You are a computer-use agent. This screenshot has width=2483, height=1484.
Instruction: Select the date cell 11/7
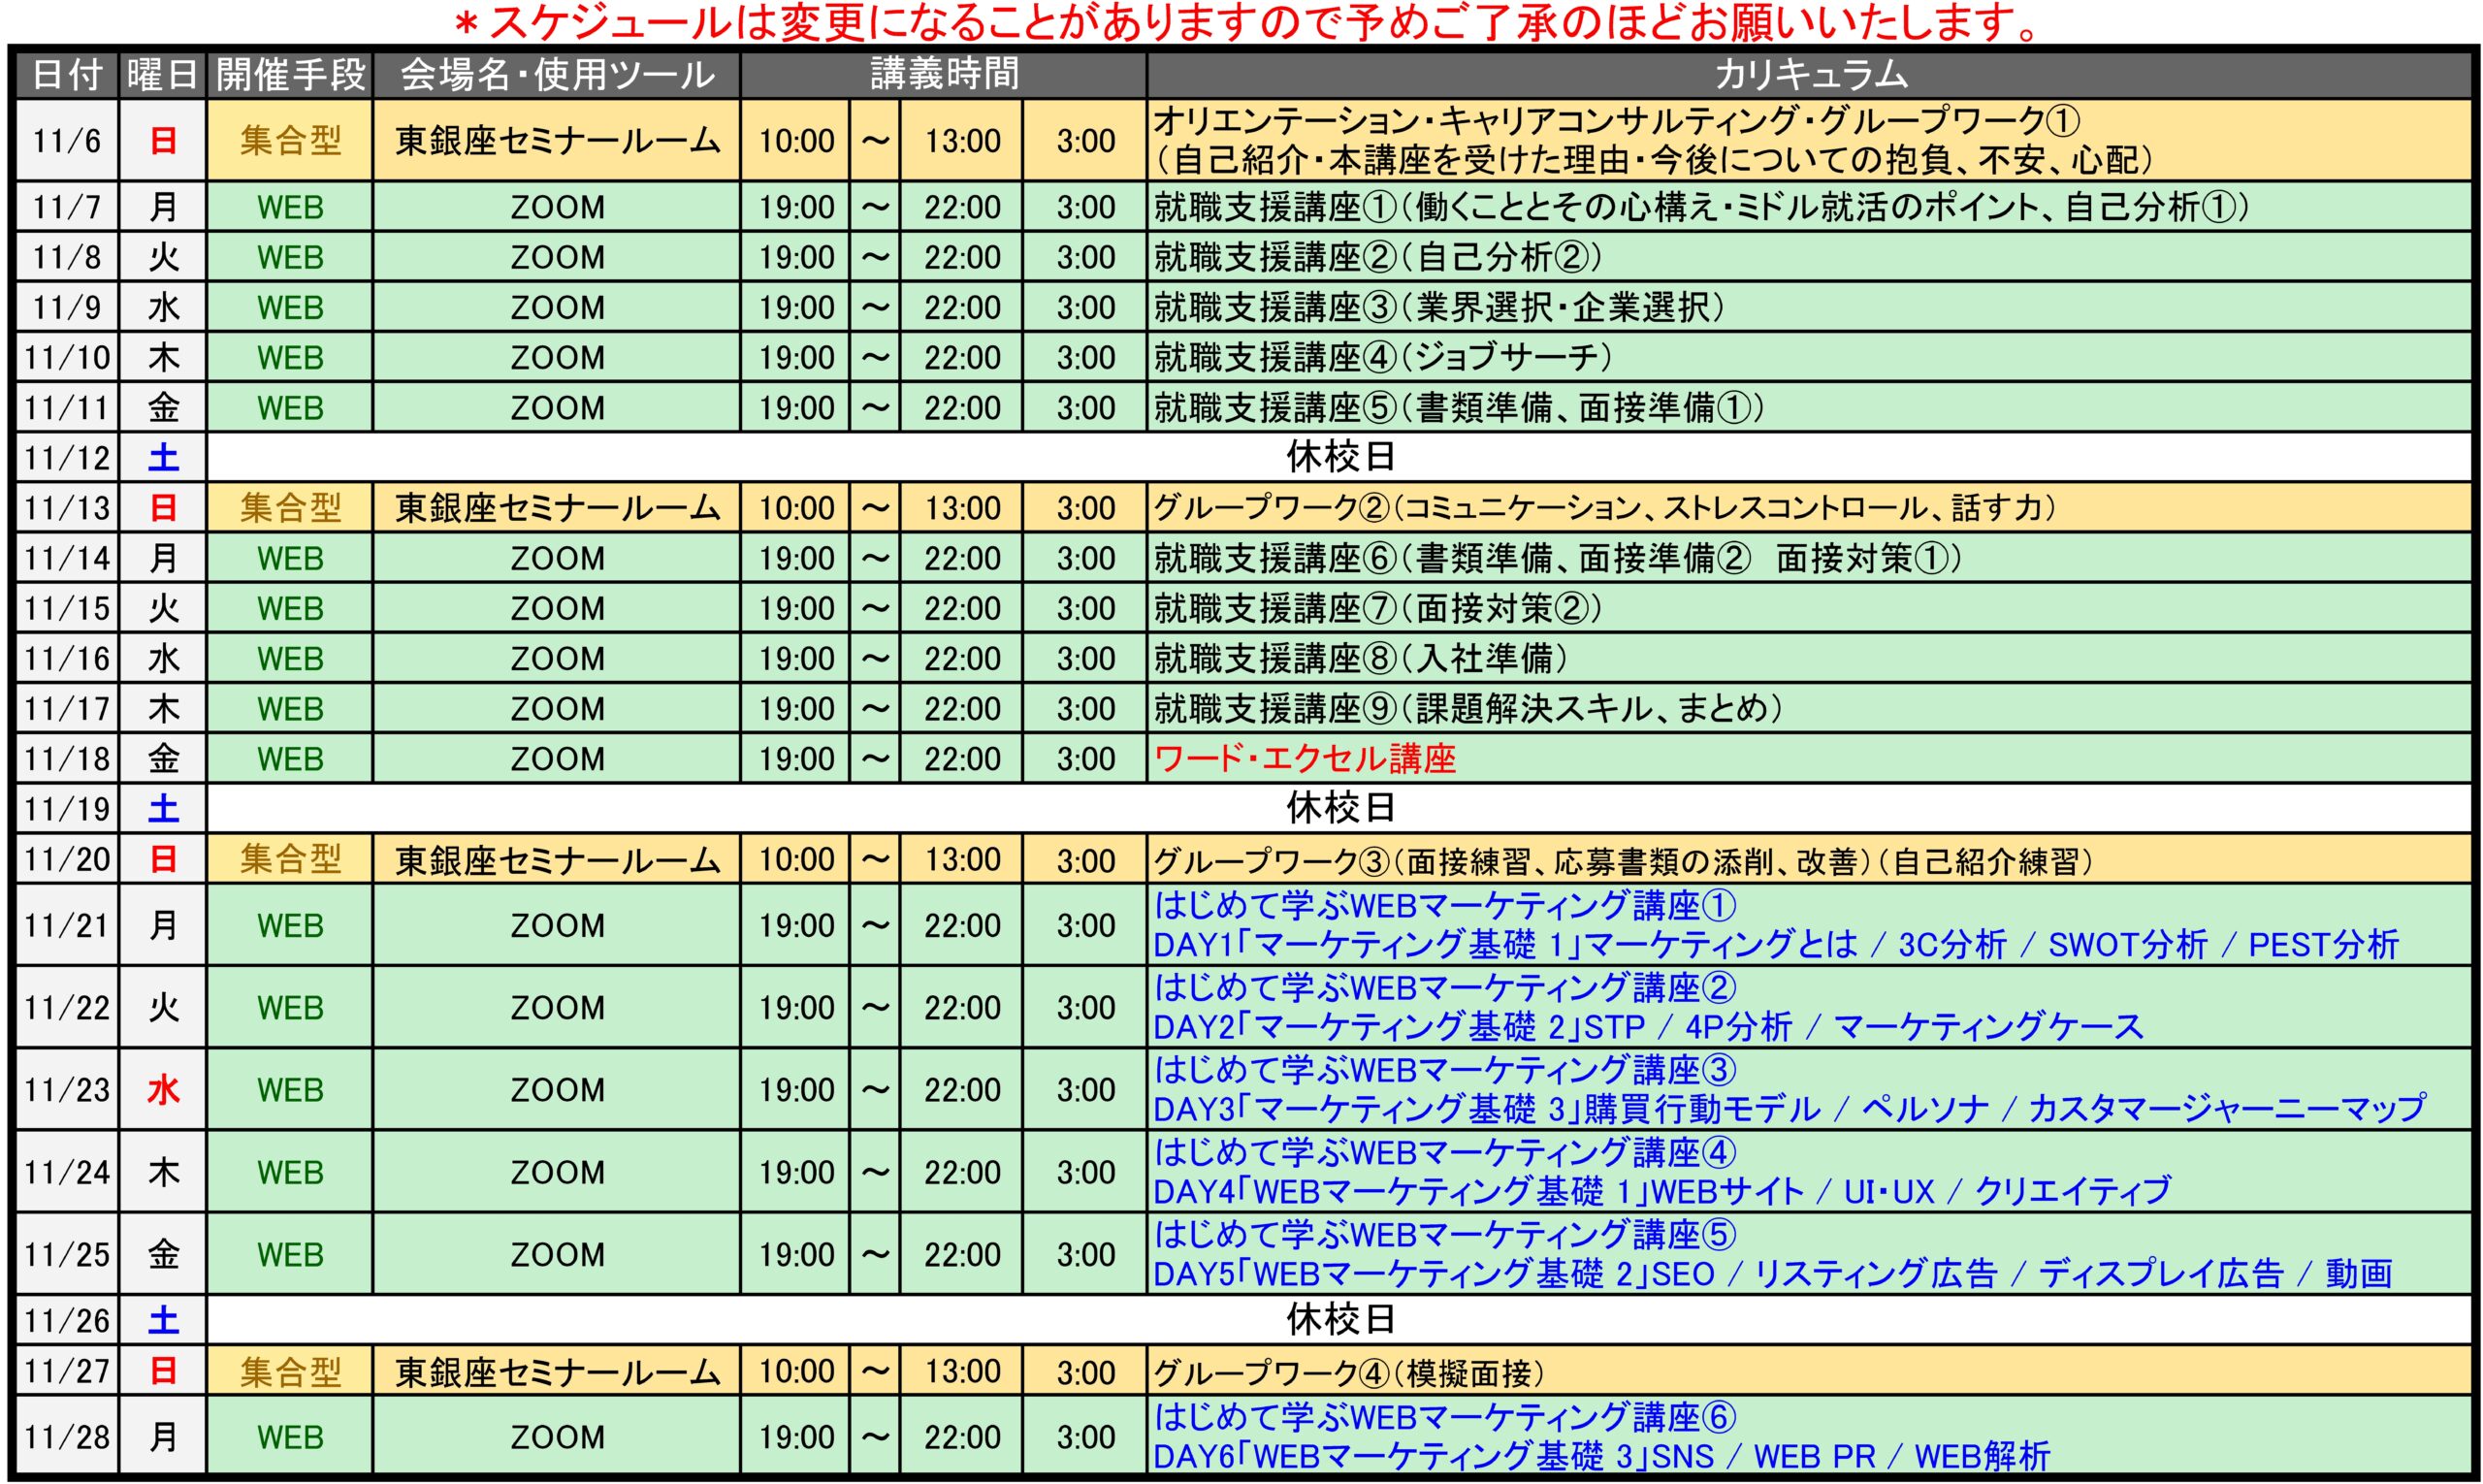[x=67, y=207]
